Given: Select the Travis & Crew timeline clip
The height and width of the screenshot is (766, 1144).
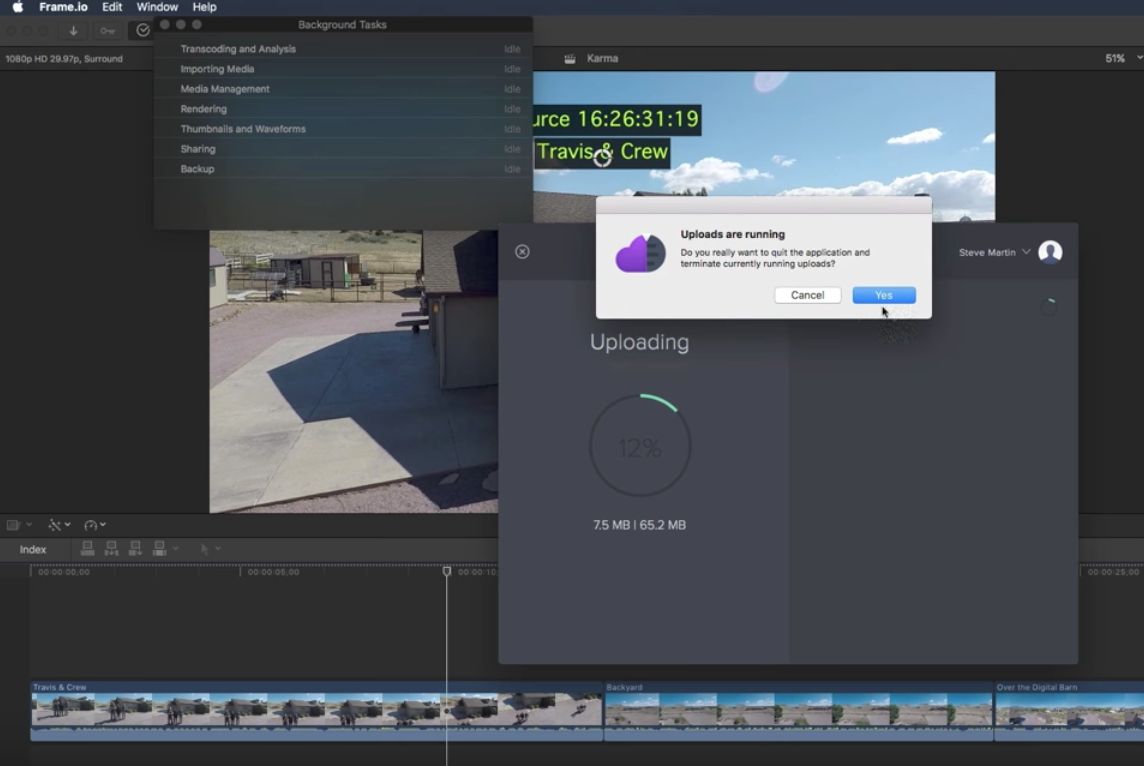Looking at the screenshot, I should pos(316,711).
